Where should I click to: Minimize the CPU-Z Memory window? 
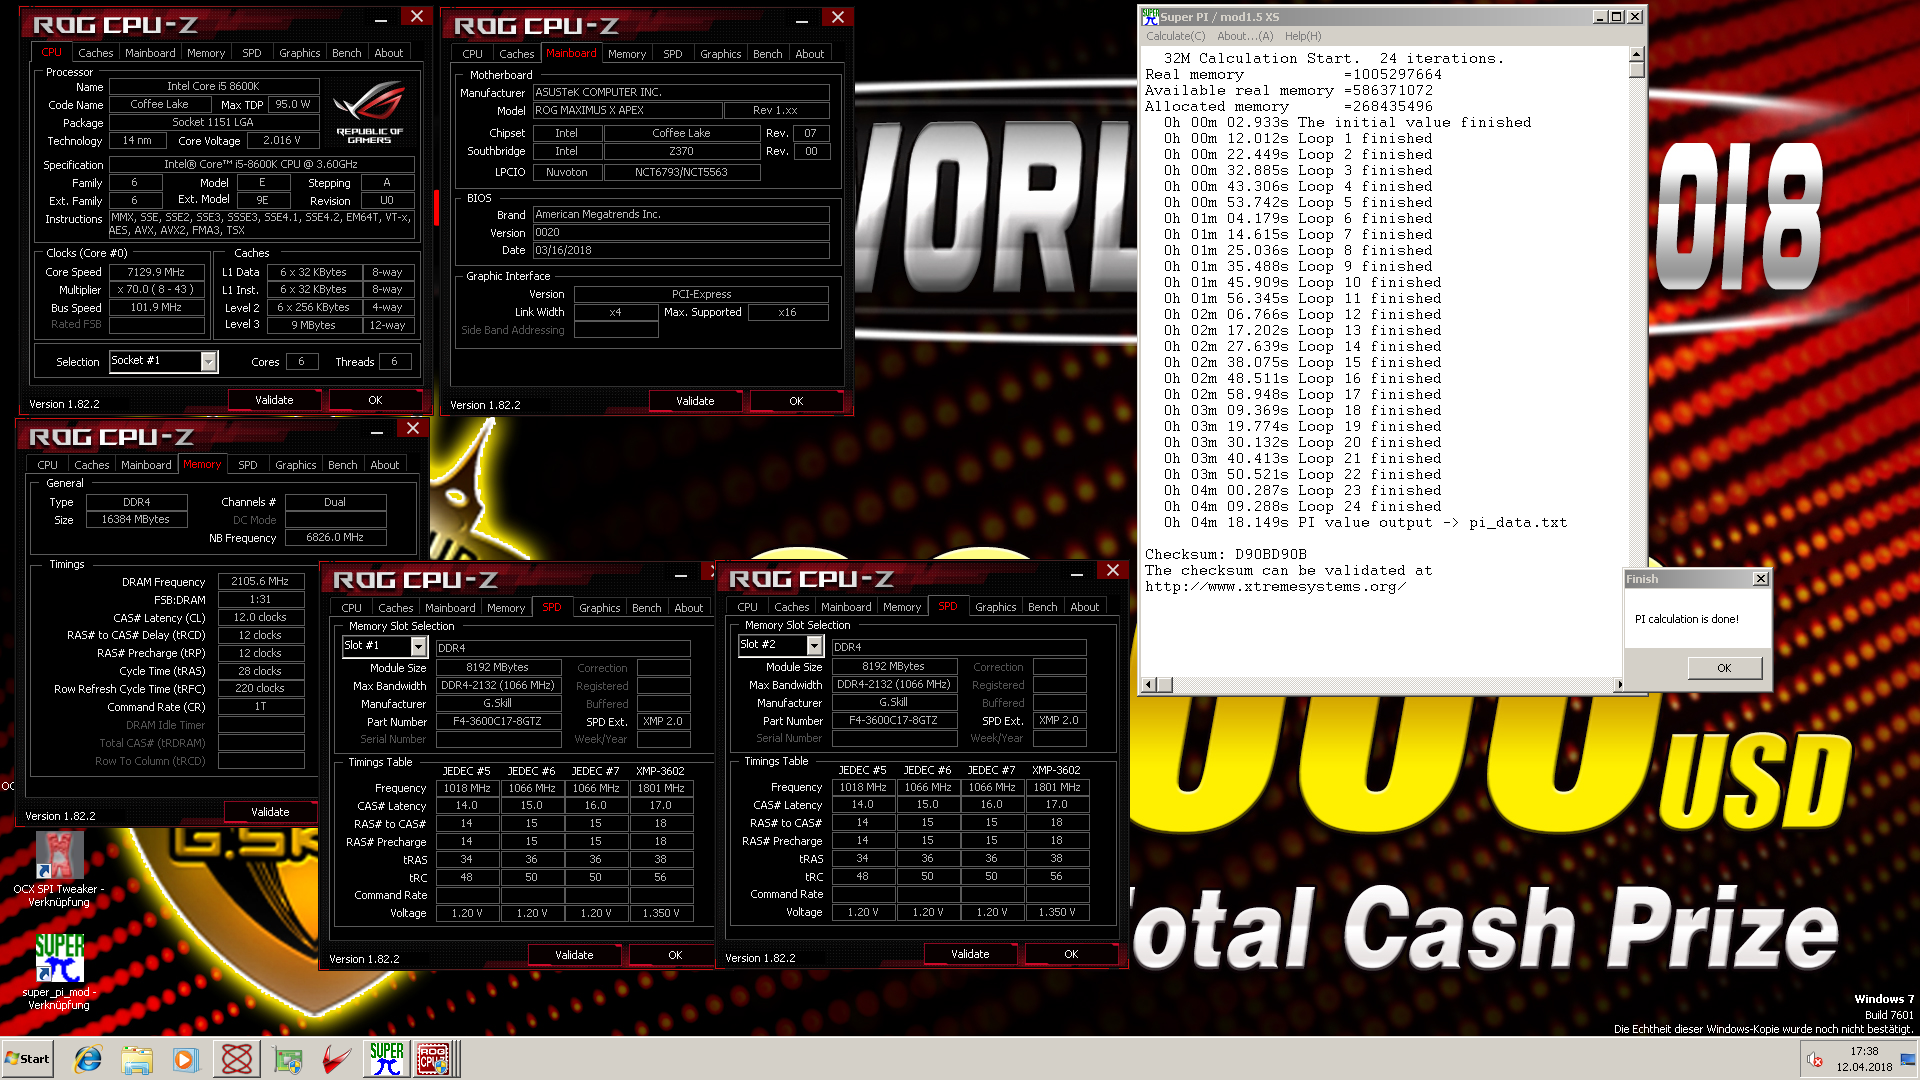[x=377, y=431]
